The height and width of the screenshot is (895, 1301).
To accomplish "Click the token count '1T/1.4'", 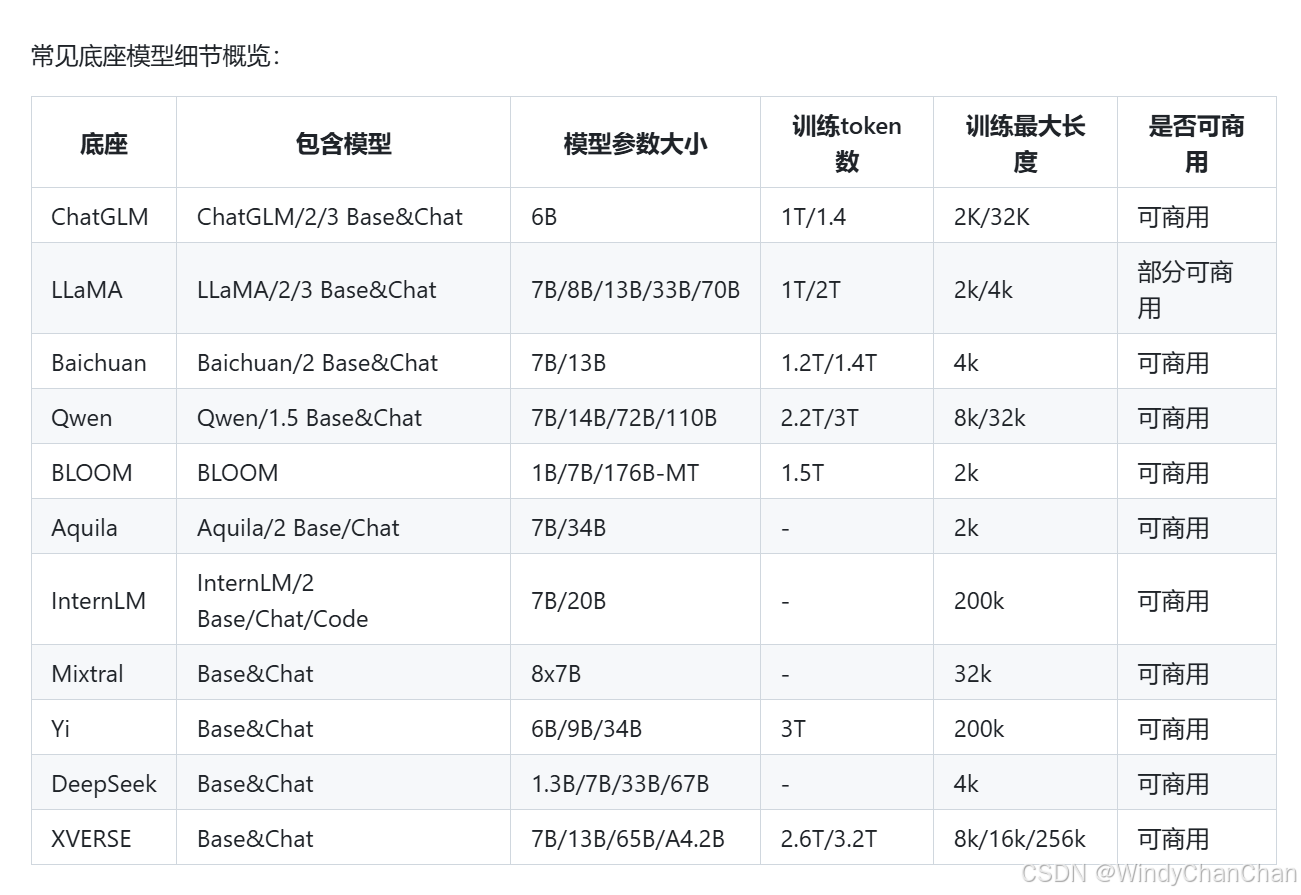I will [x=813, y=217].
